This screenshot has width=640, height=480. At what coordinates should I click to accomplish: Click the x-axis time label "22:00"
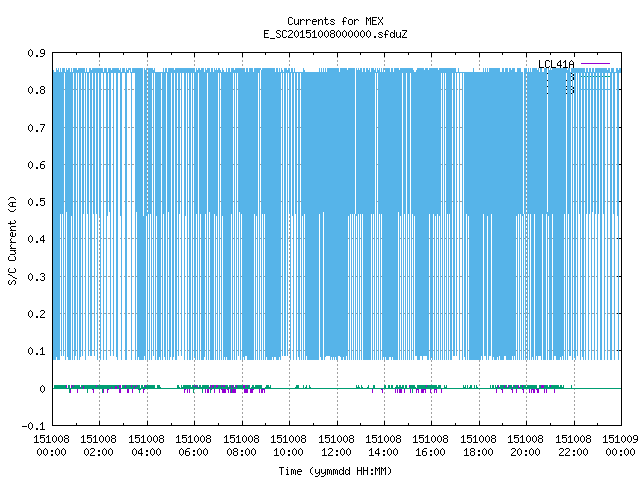573,452
